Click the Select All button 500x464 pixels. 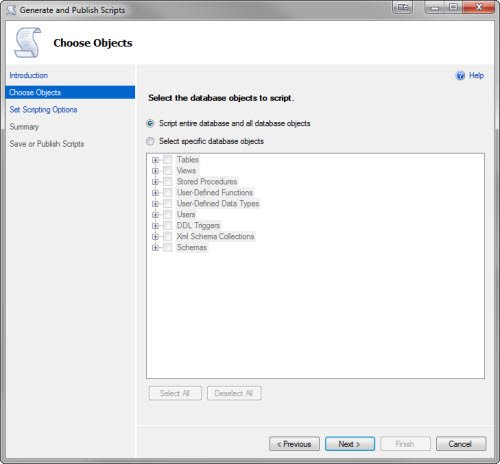175,393
